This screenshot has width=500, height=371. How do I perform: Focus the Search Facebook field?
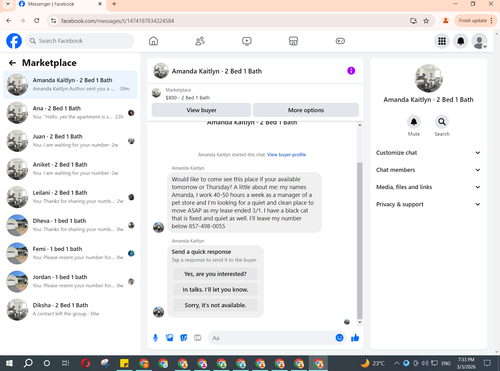80,41
